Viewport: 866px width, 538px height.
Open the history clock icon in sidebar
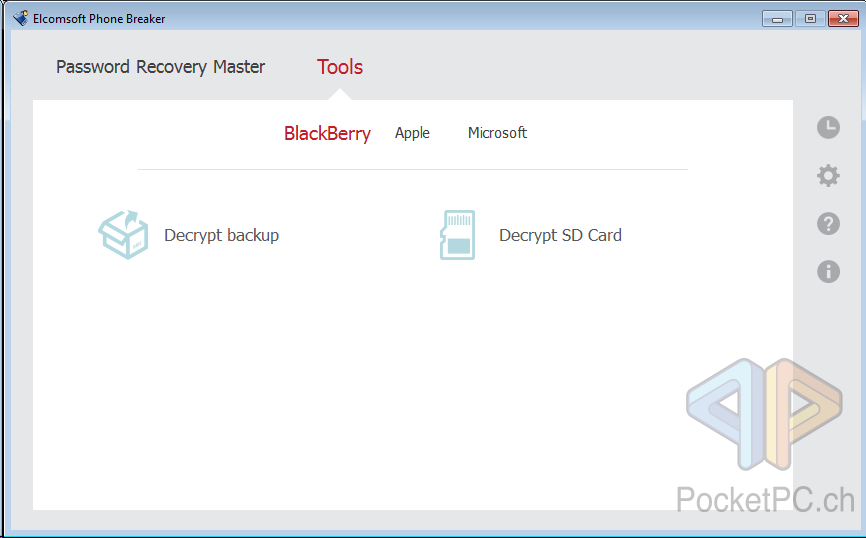click(x=828, y=128)
